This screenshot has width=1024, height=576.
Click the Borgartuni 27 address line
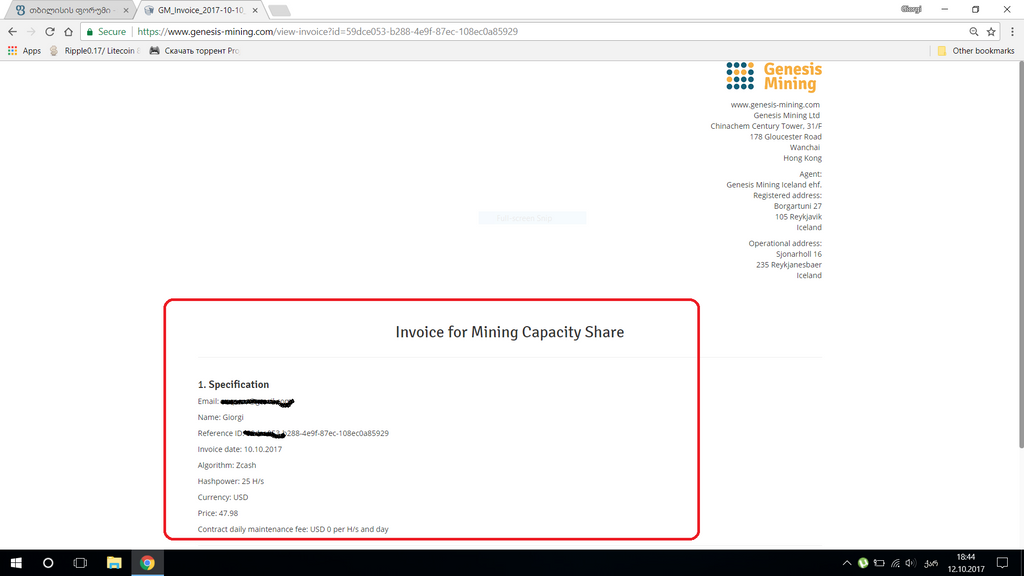(797, 206)
